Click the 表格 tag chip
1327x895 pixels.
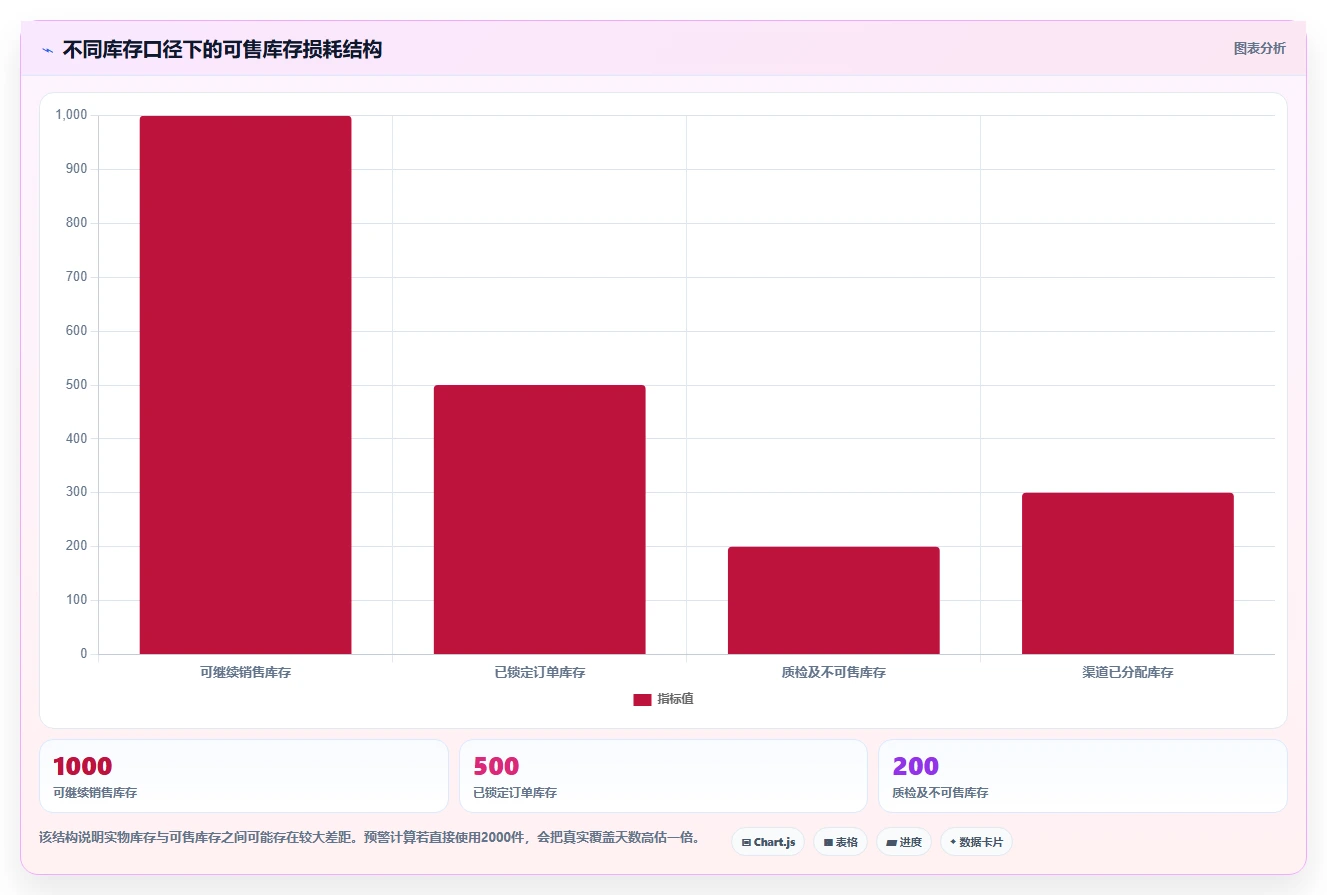tap(840, 842)
